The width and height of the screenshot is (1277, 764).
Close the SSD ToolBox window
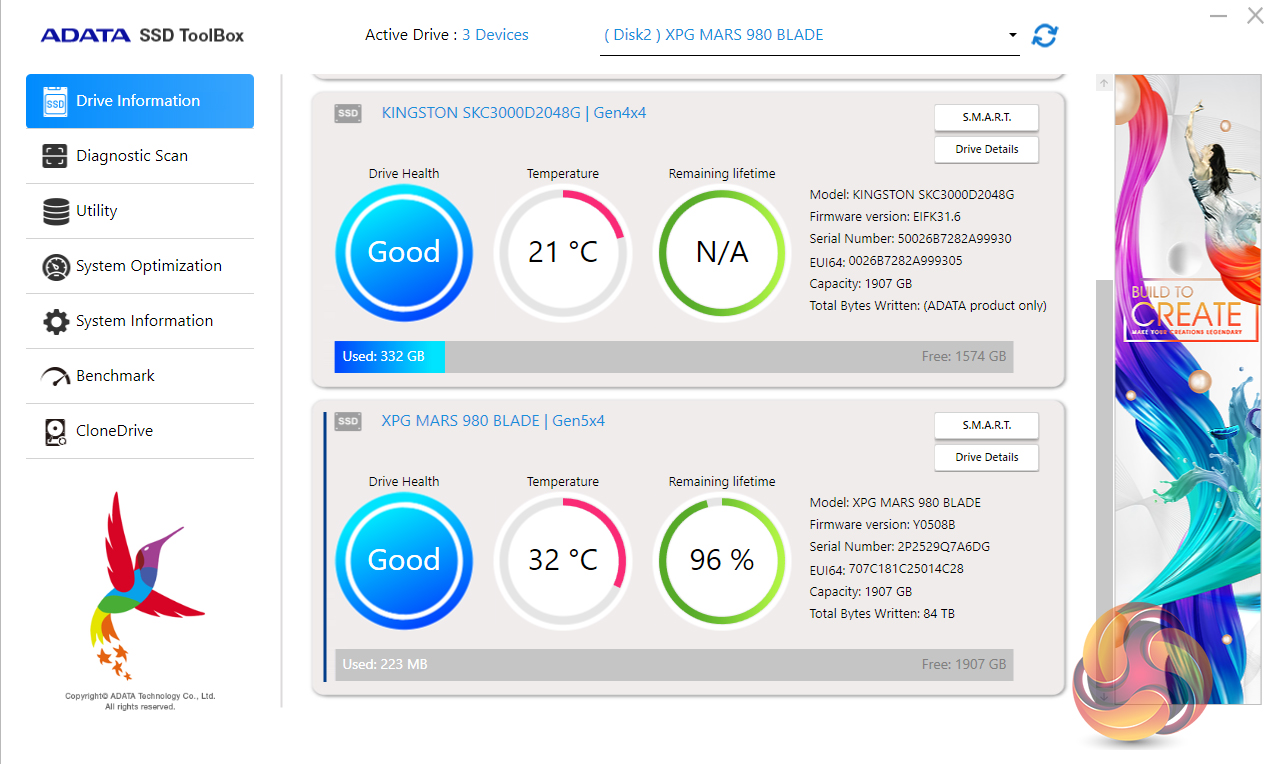(x=1255, y=16)
